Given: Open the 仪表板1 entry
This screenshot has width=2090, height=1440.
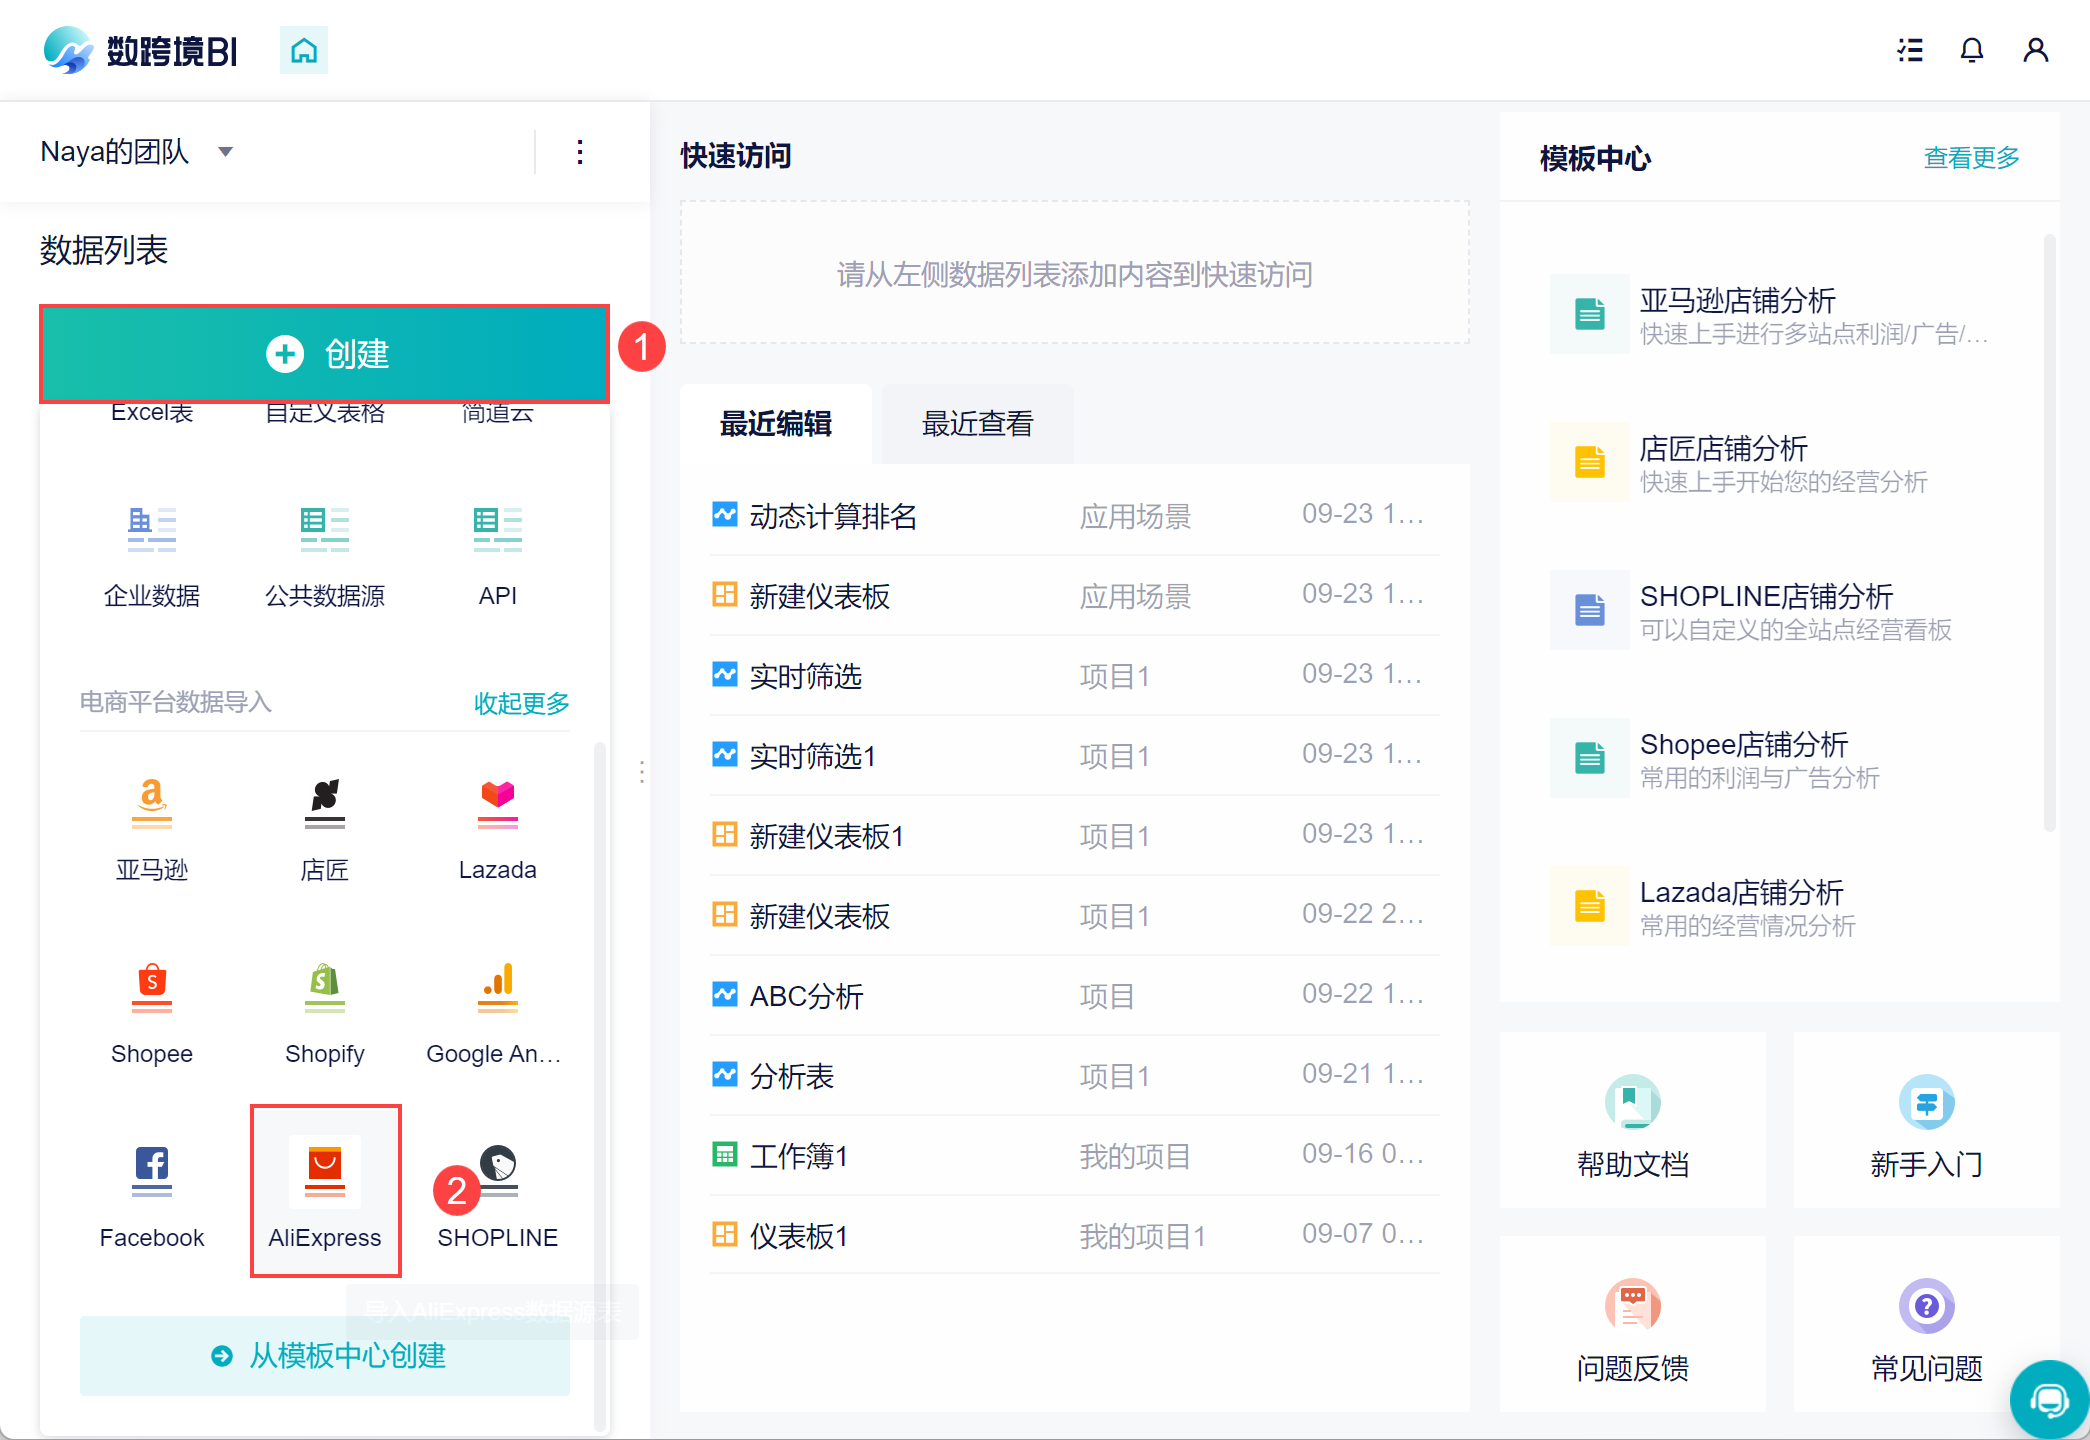Looking at the screenshot, I should pos(1075,1236).
